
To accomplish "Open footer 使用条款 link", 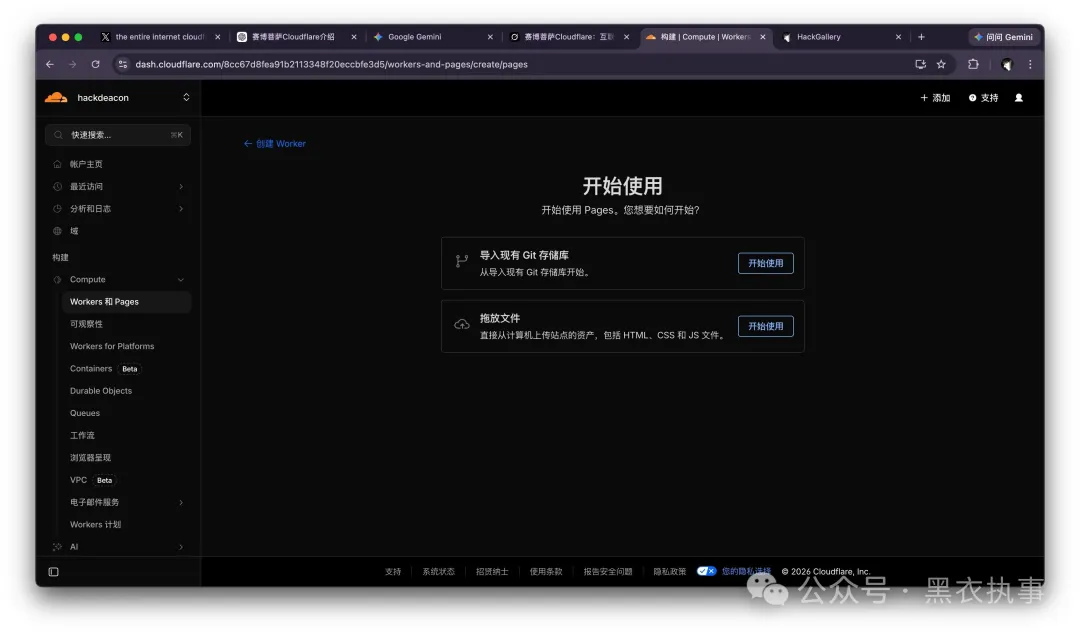I will pos(546,571).
